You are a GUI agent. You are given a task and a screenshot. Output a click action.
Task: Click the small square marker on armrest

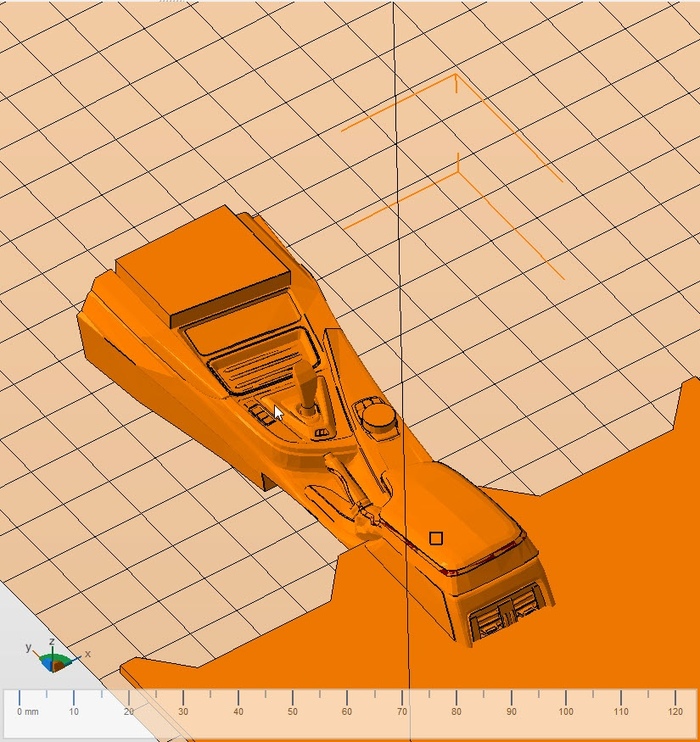[436, 538]
